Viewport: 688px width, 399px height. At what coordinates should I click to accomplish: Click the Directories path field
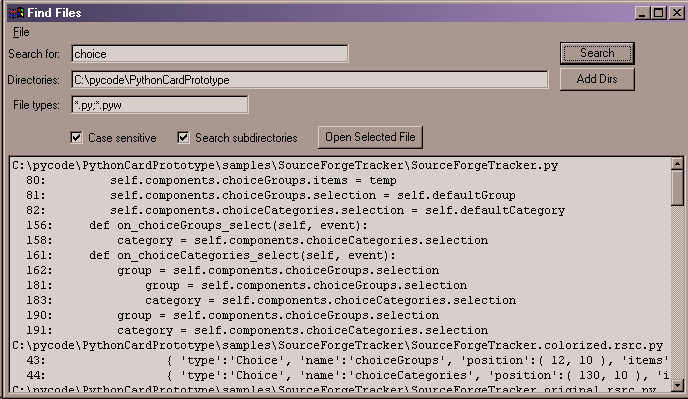pyautogui.click(x=310, y=79)
